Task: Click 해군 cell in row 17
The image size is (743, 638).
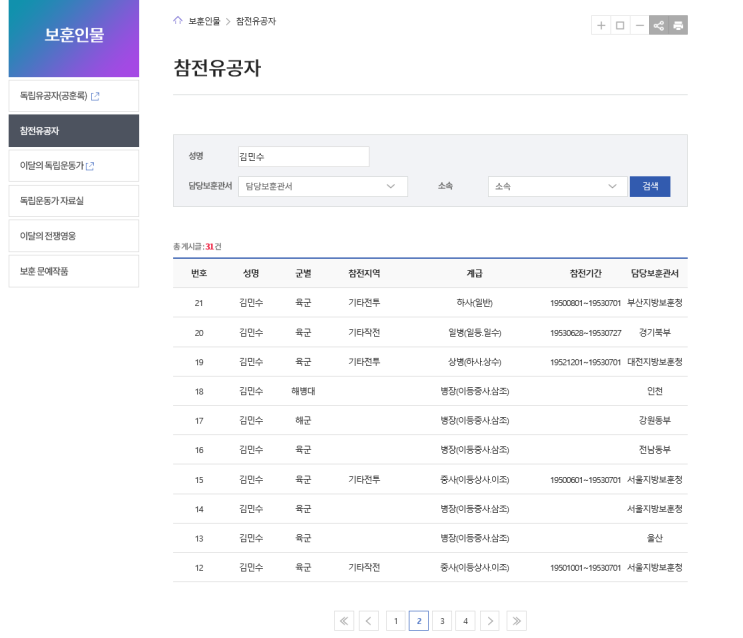Action: click(303, 420)
